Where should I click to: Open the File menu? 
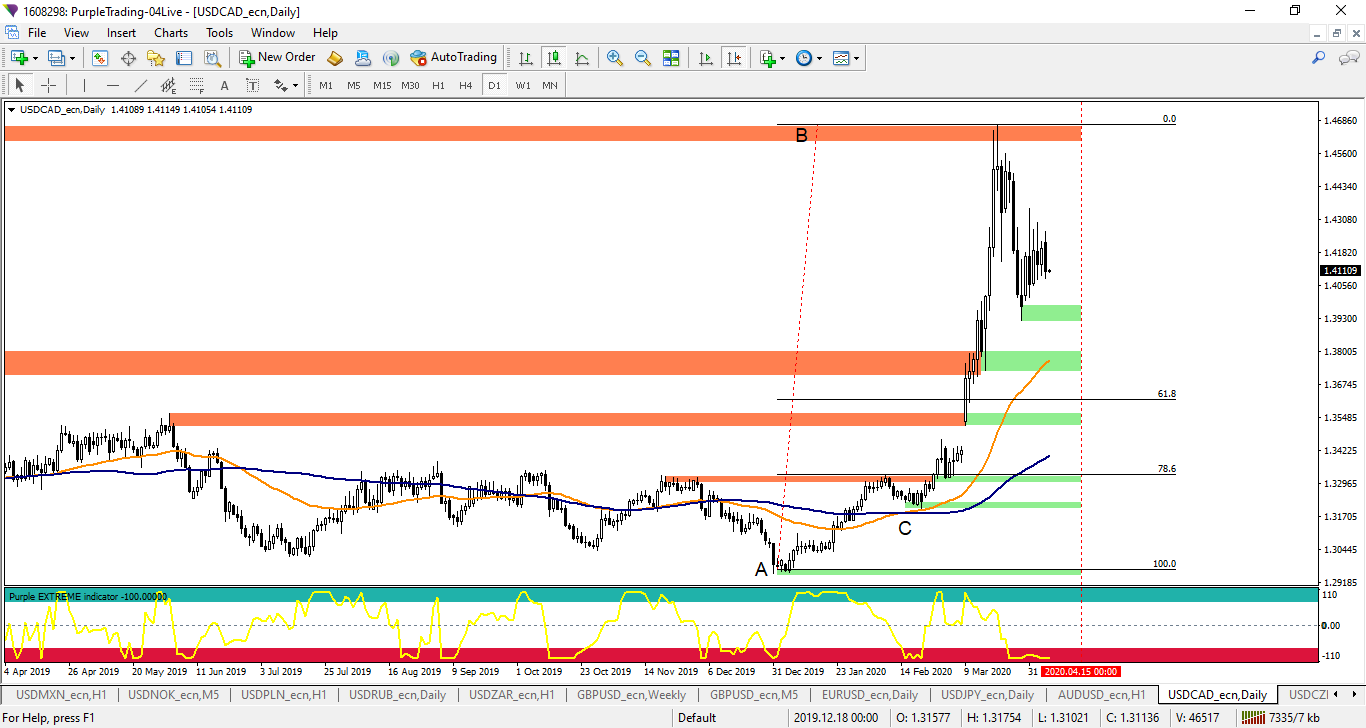[x=37, y=33]
